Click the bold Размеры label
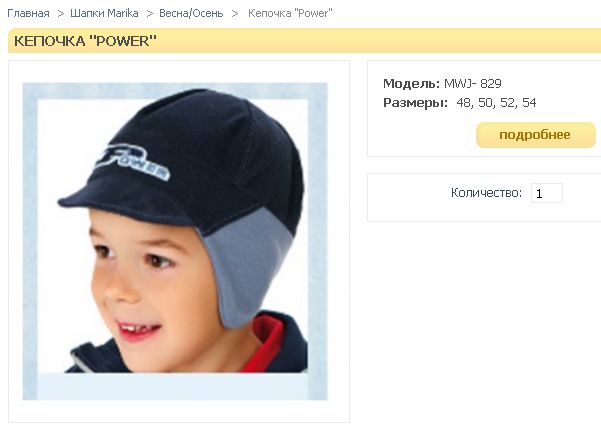This screenshot has height=424, width=601. [415, 103]
